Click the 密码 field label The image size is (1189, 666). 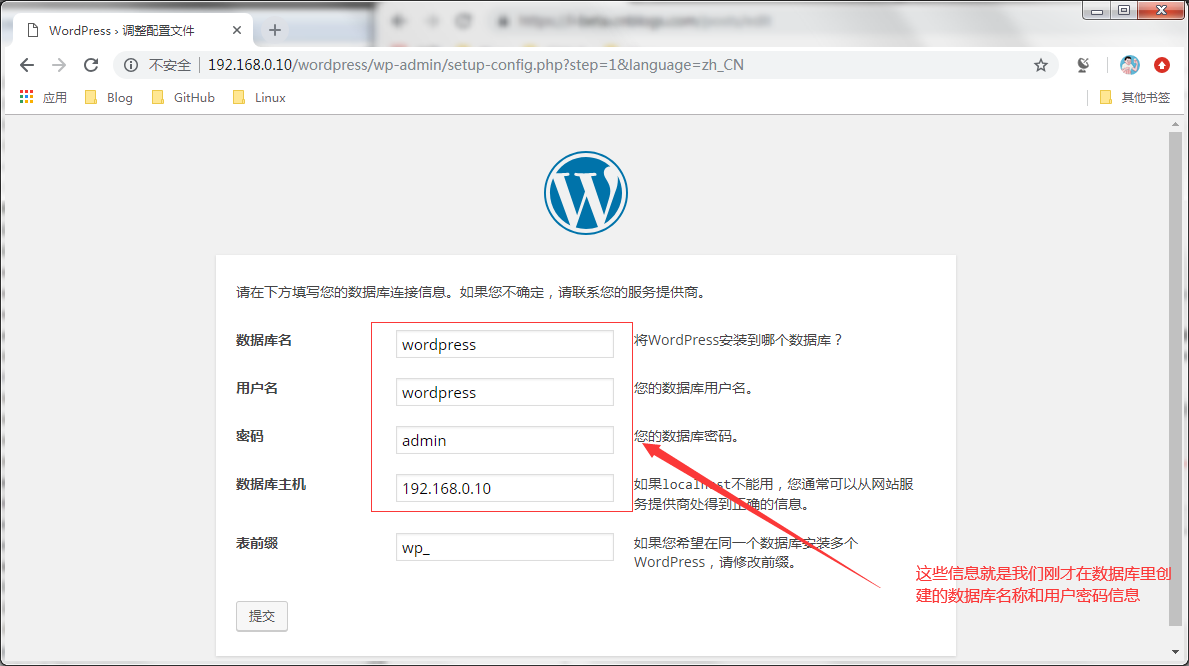pyautogui.click(x=249, y=435)
